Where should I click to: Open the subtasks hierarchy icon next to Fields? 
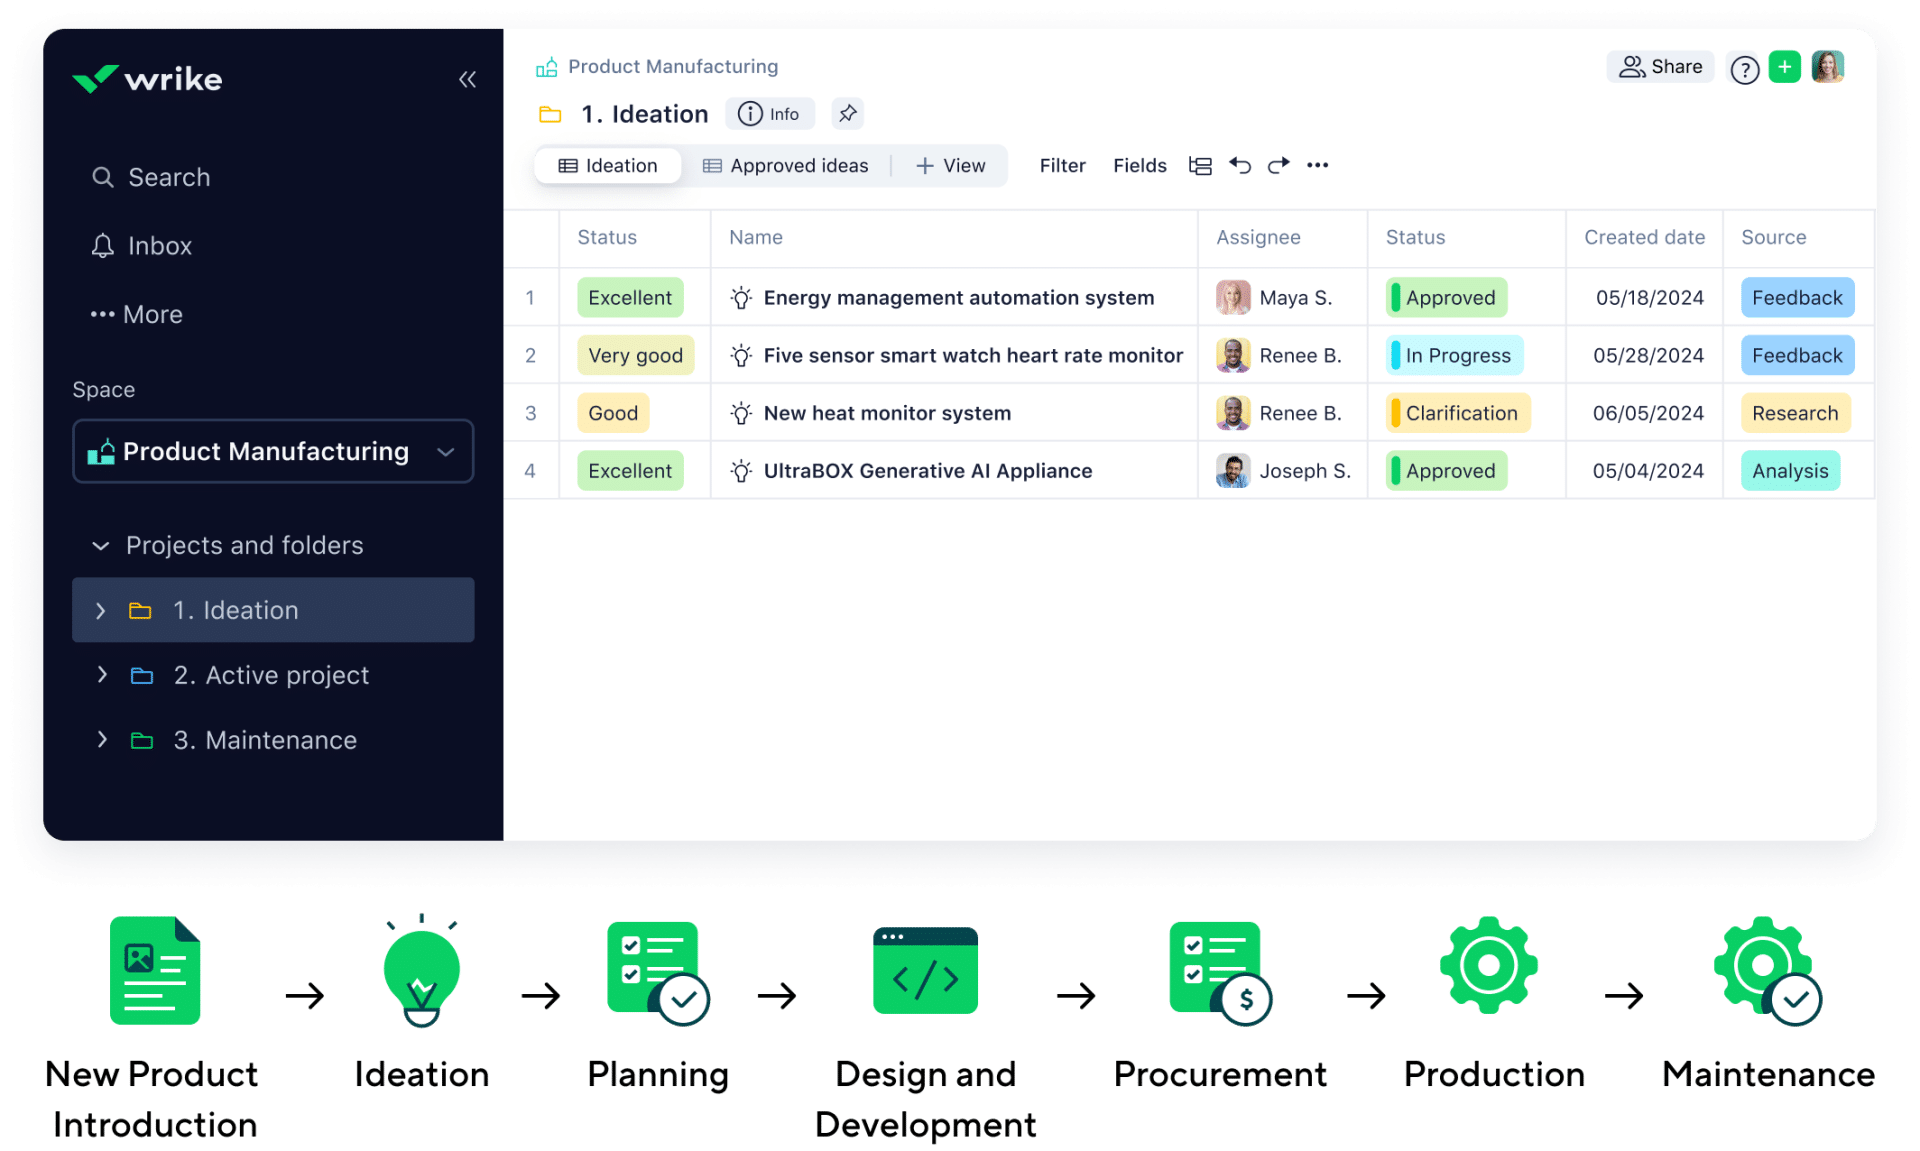pos(1200,165)
